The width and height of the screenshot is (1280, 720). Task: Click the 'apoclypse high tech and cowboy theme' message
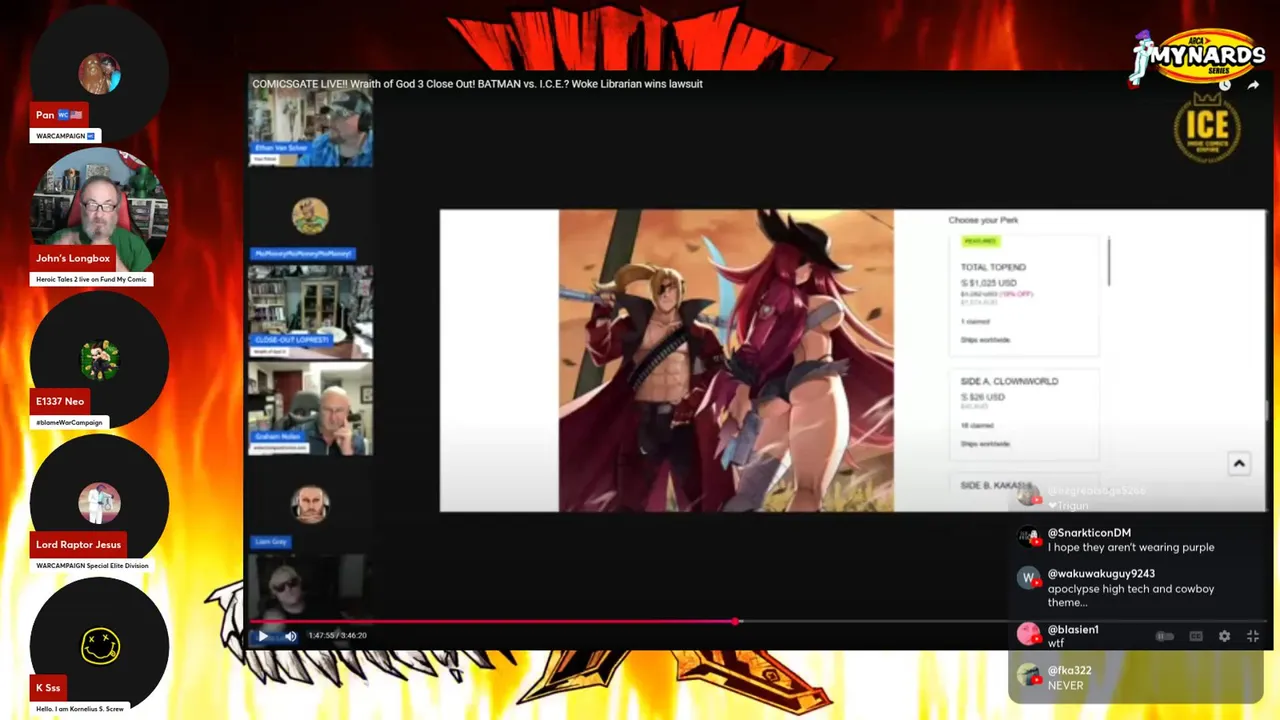(1131, 596)
